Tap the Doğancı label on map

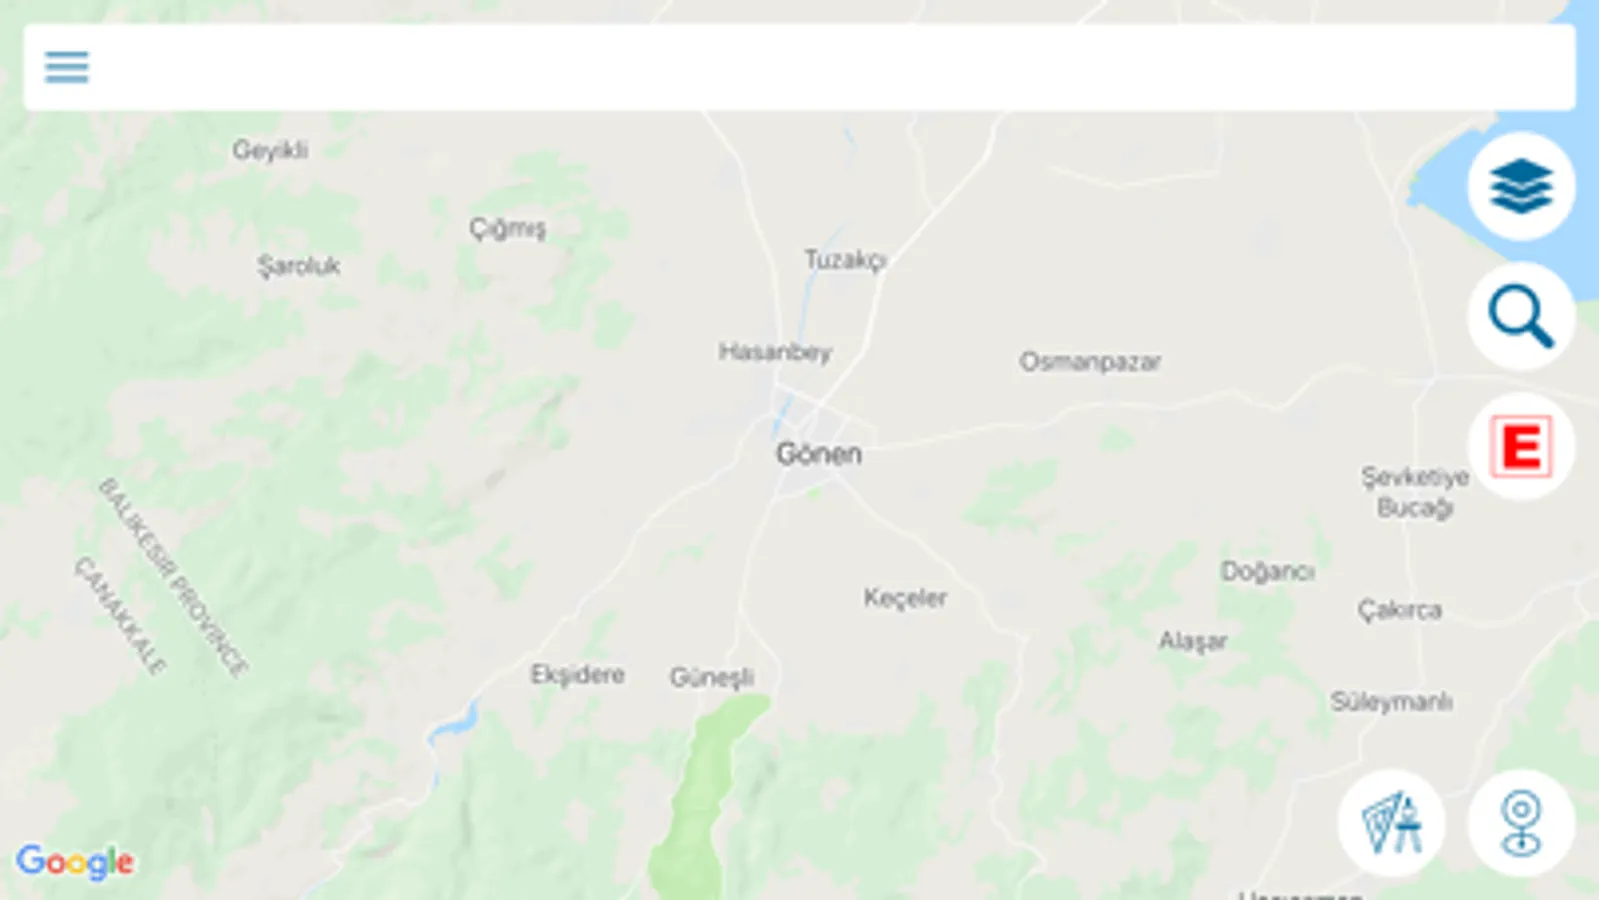pyautogui.click(x=1267, y=572)
